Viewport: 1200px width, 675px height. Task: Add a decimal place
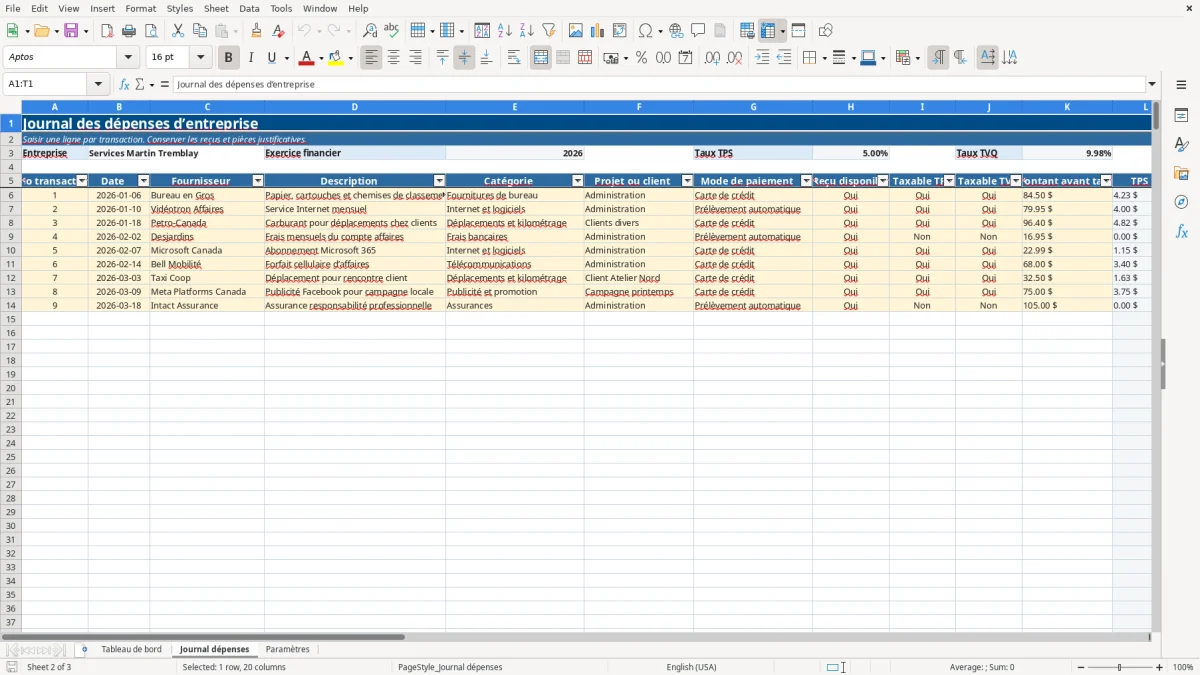[x=712, y=58]
